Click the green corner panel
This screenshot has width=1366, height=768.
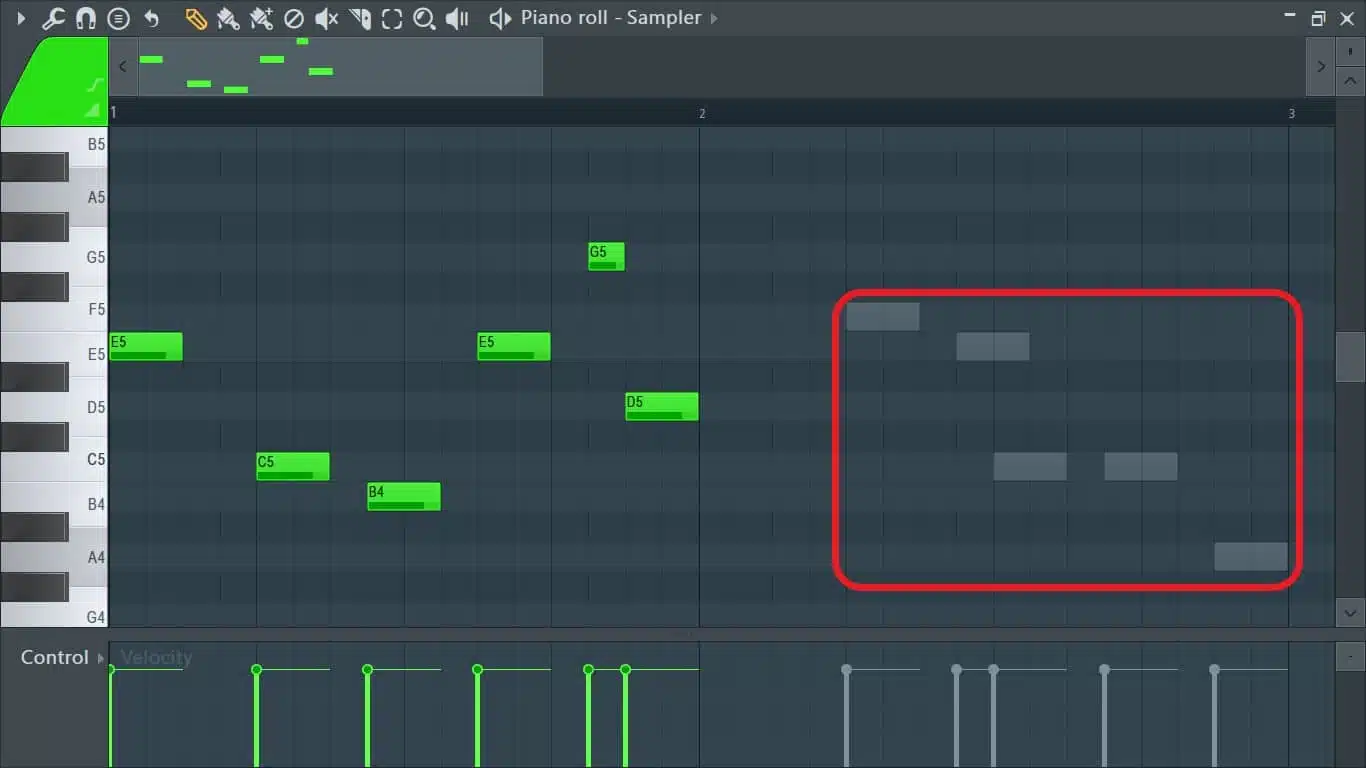[55, 81]
